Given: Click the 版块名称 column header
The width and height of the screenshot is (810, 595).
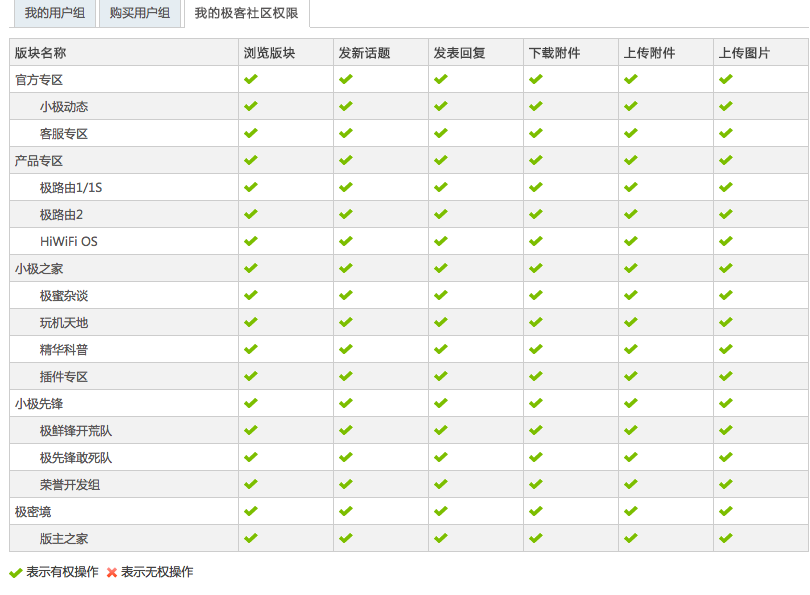Looking at the screenshot, I should (x=40, y=53).
